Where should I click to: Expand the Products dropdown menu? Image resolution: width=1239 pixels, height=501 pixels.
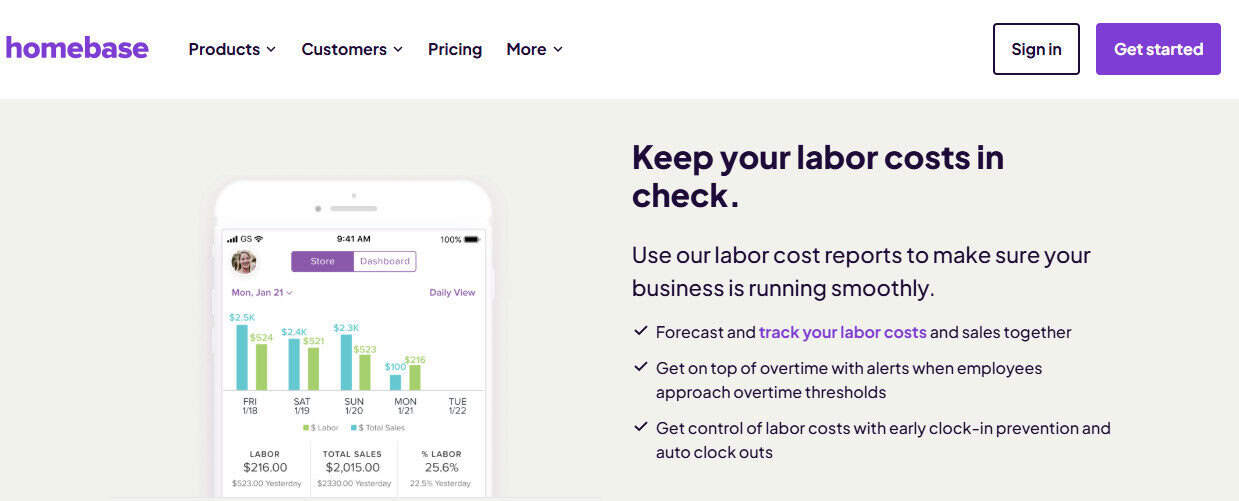click(232, 49)
